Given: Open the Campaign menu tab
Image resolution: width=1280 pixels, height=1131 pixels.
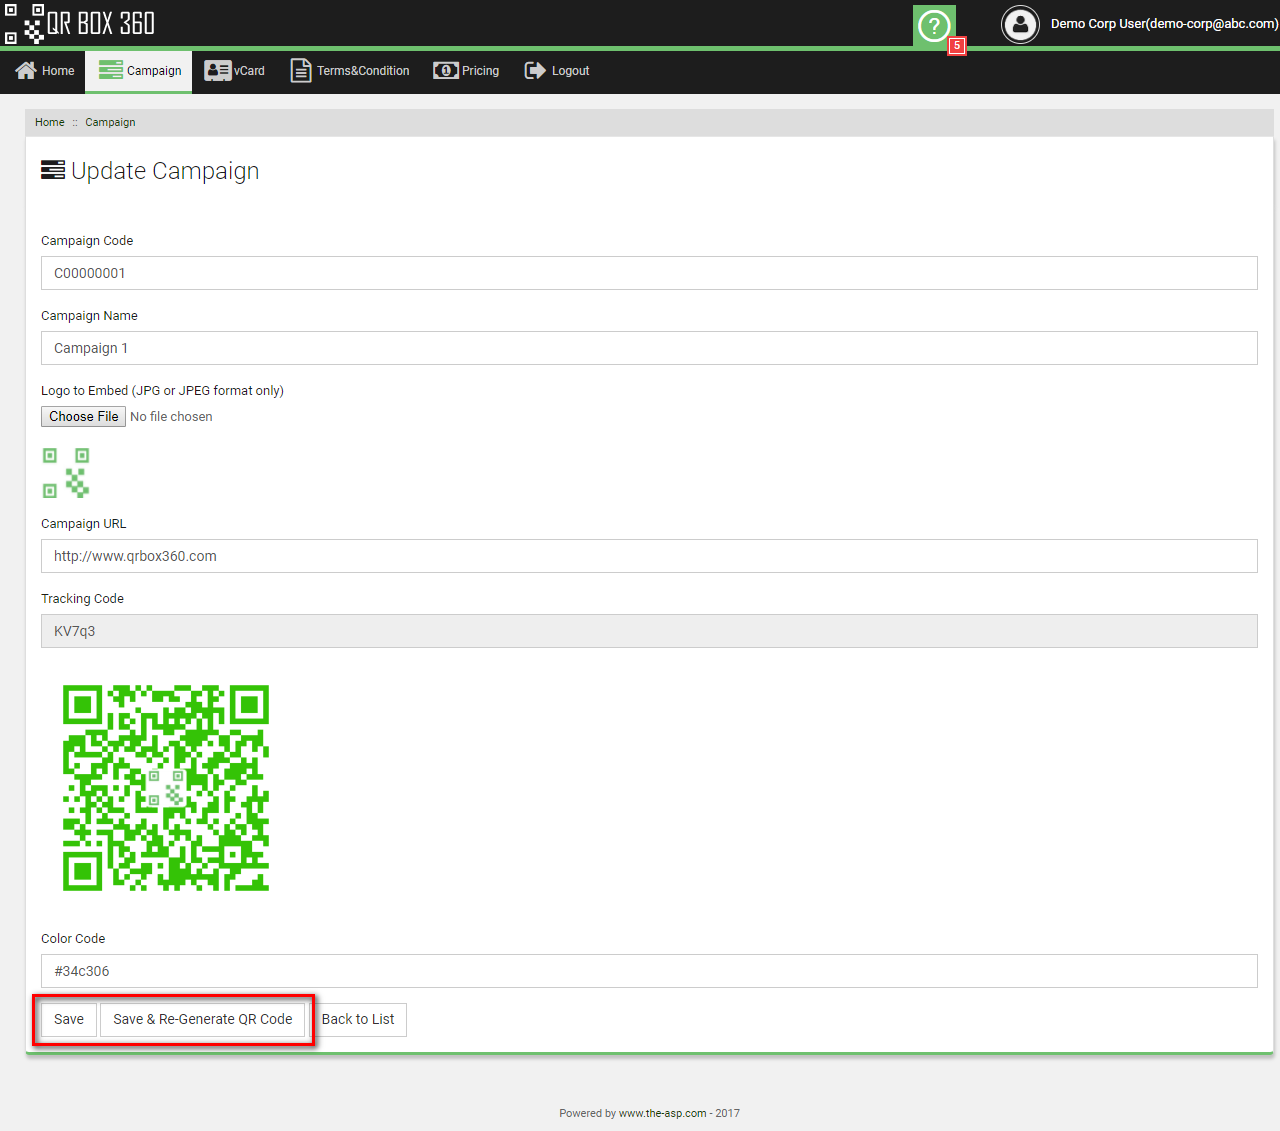Looking at the screenshot, I should [139, 71].
